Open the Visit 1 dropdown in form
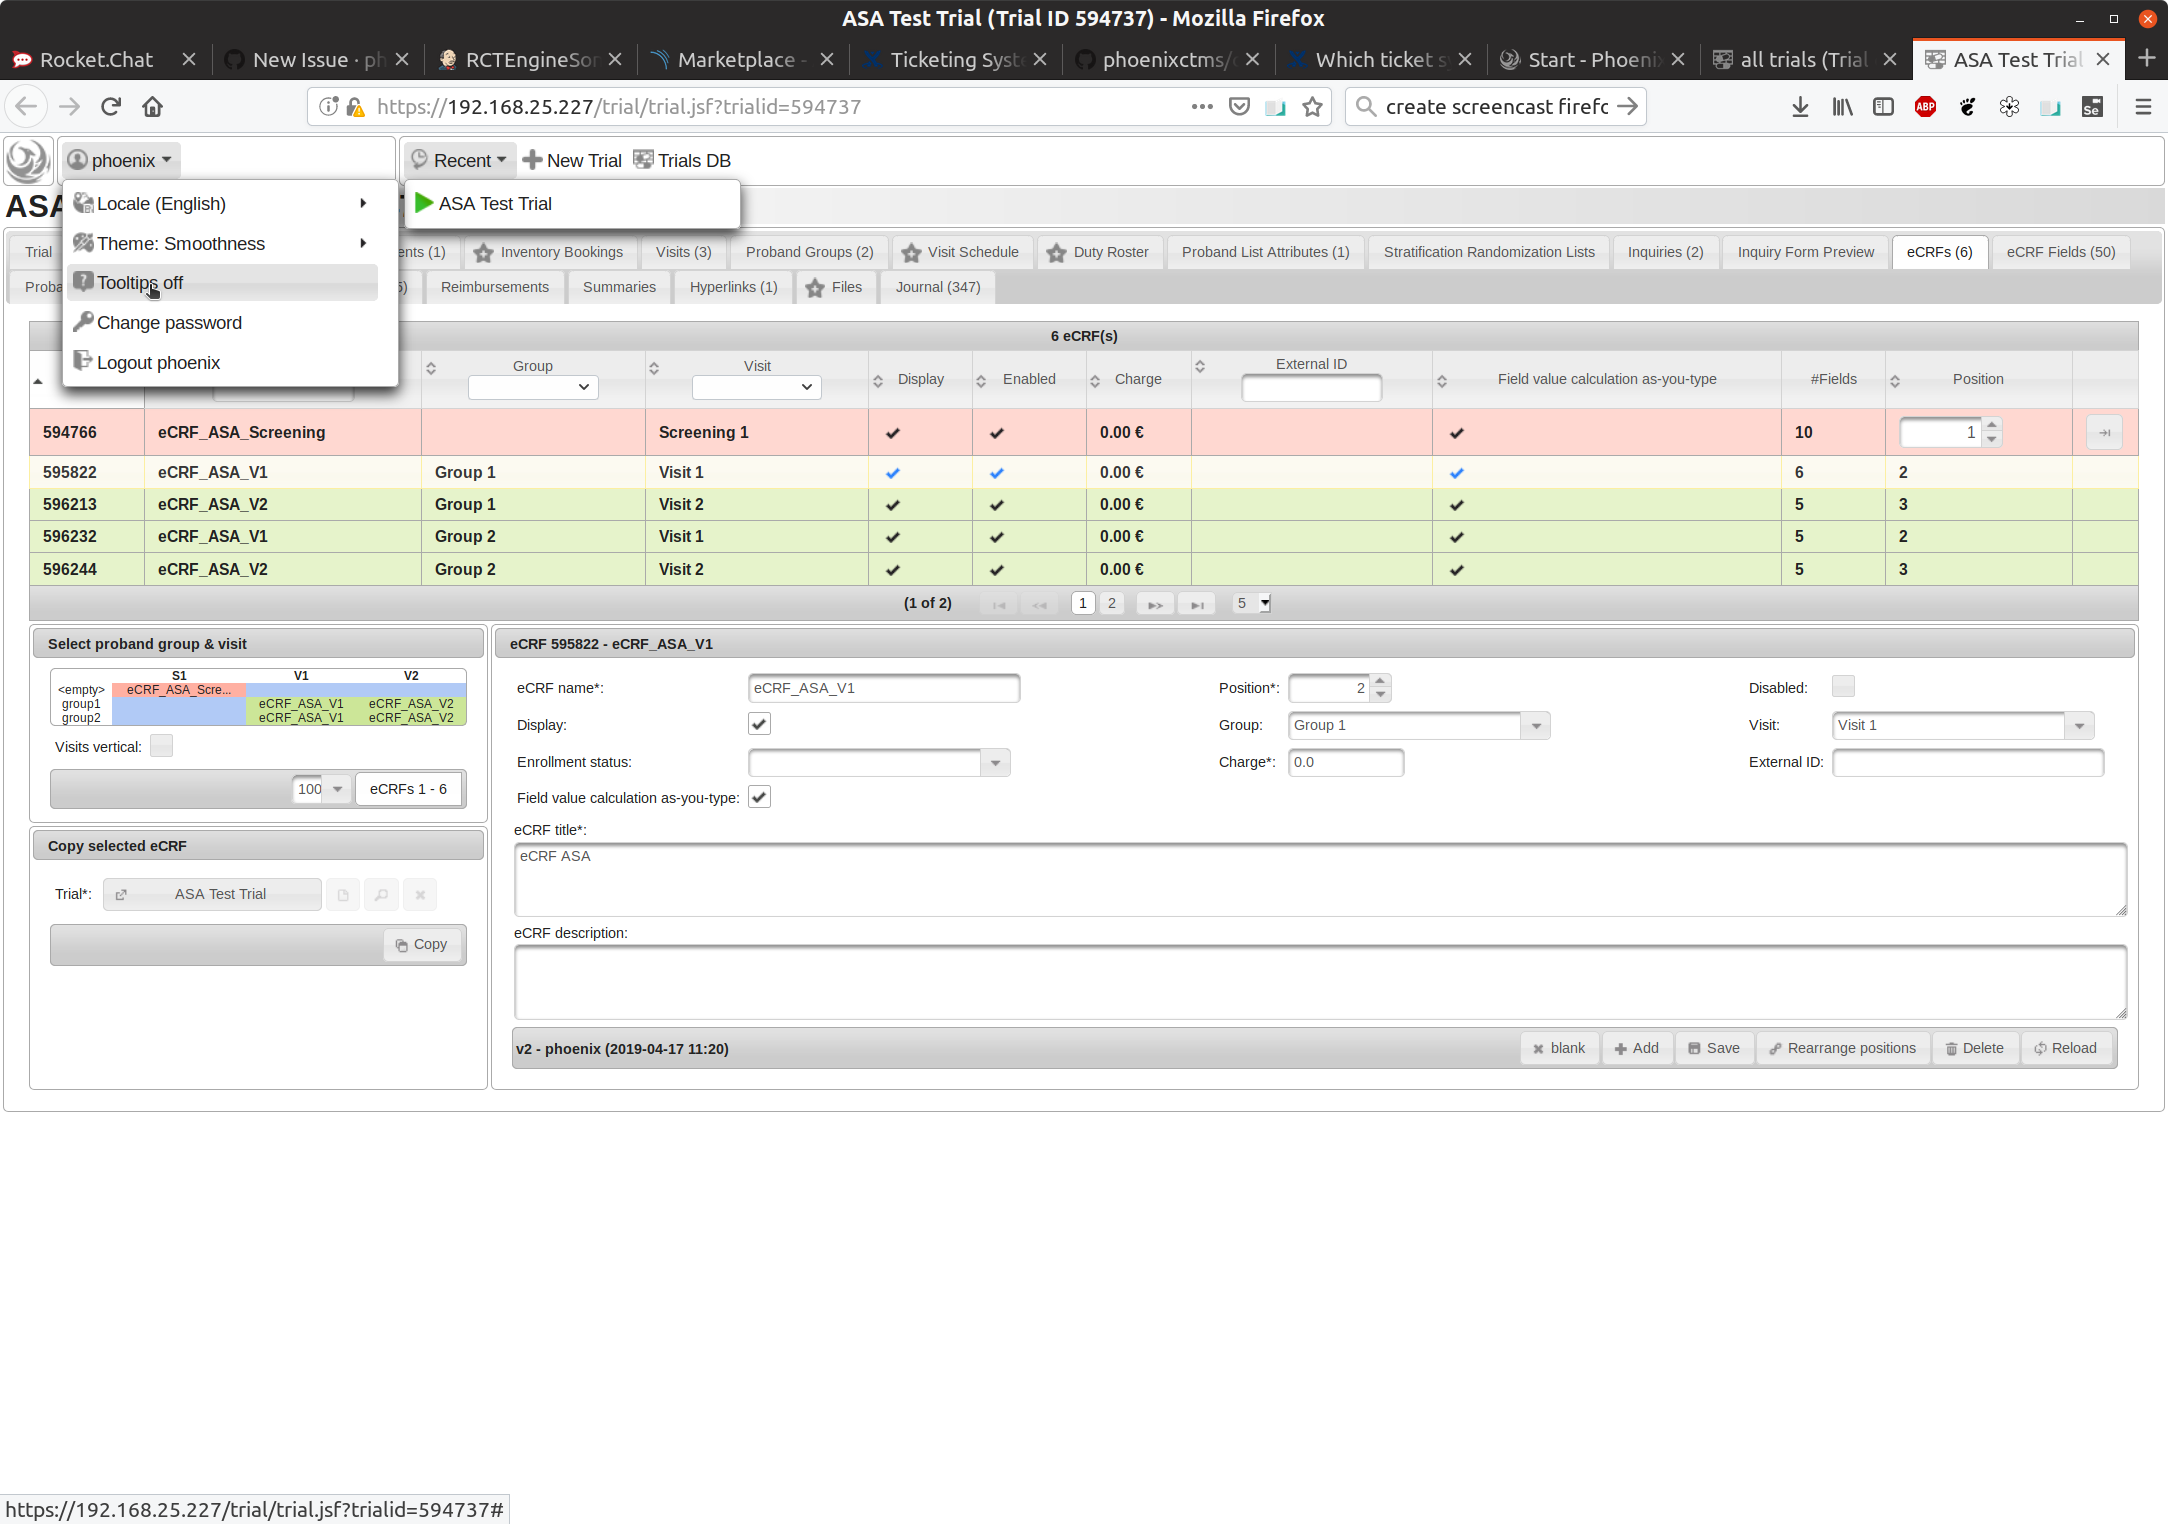Screen dimensions: 2168x1524 (2079, 726)
